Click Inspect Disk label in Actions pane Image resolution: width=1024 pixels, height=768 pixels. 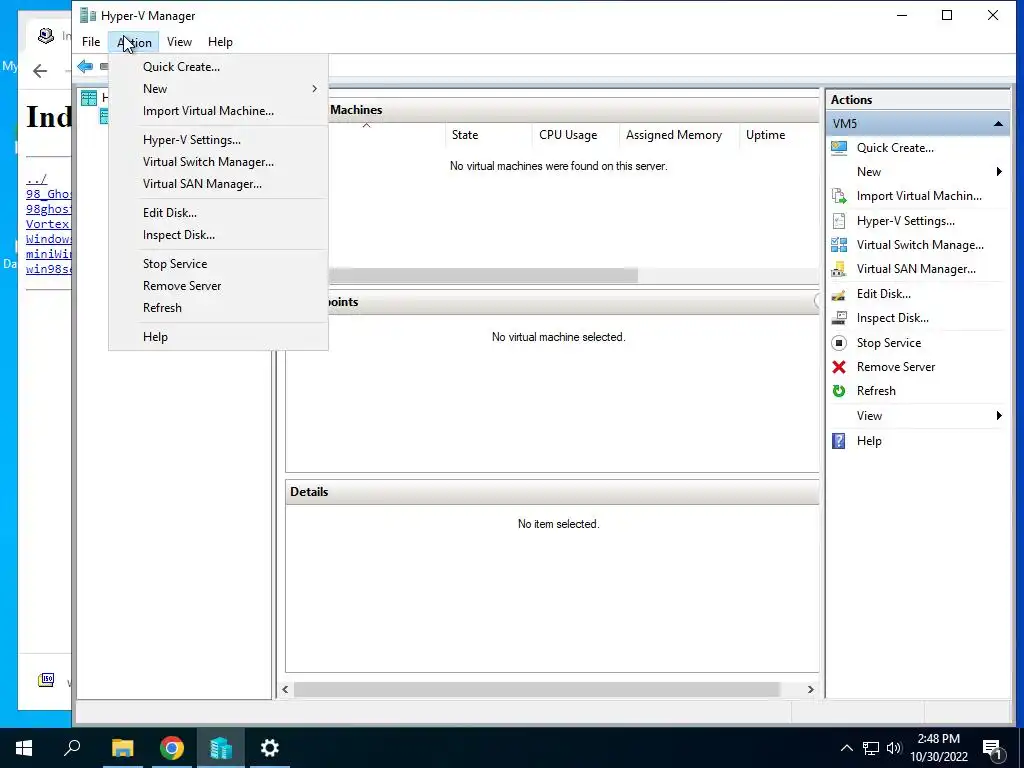pyautogui.click(x=893, y=318)
